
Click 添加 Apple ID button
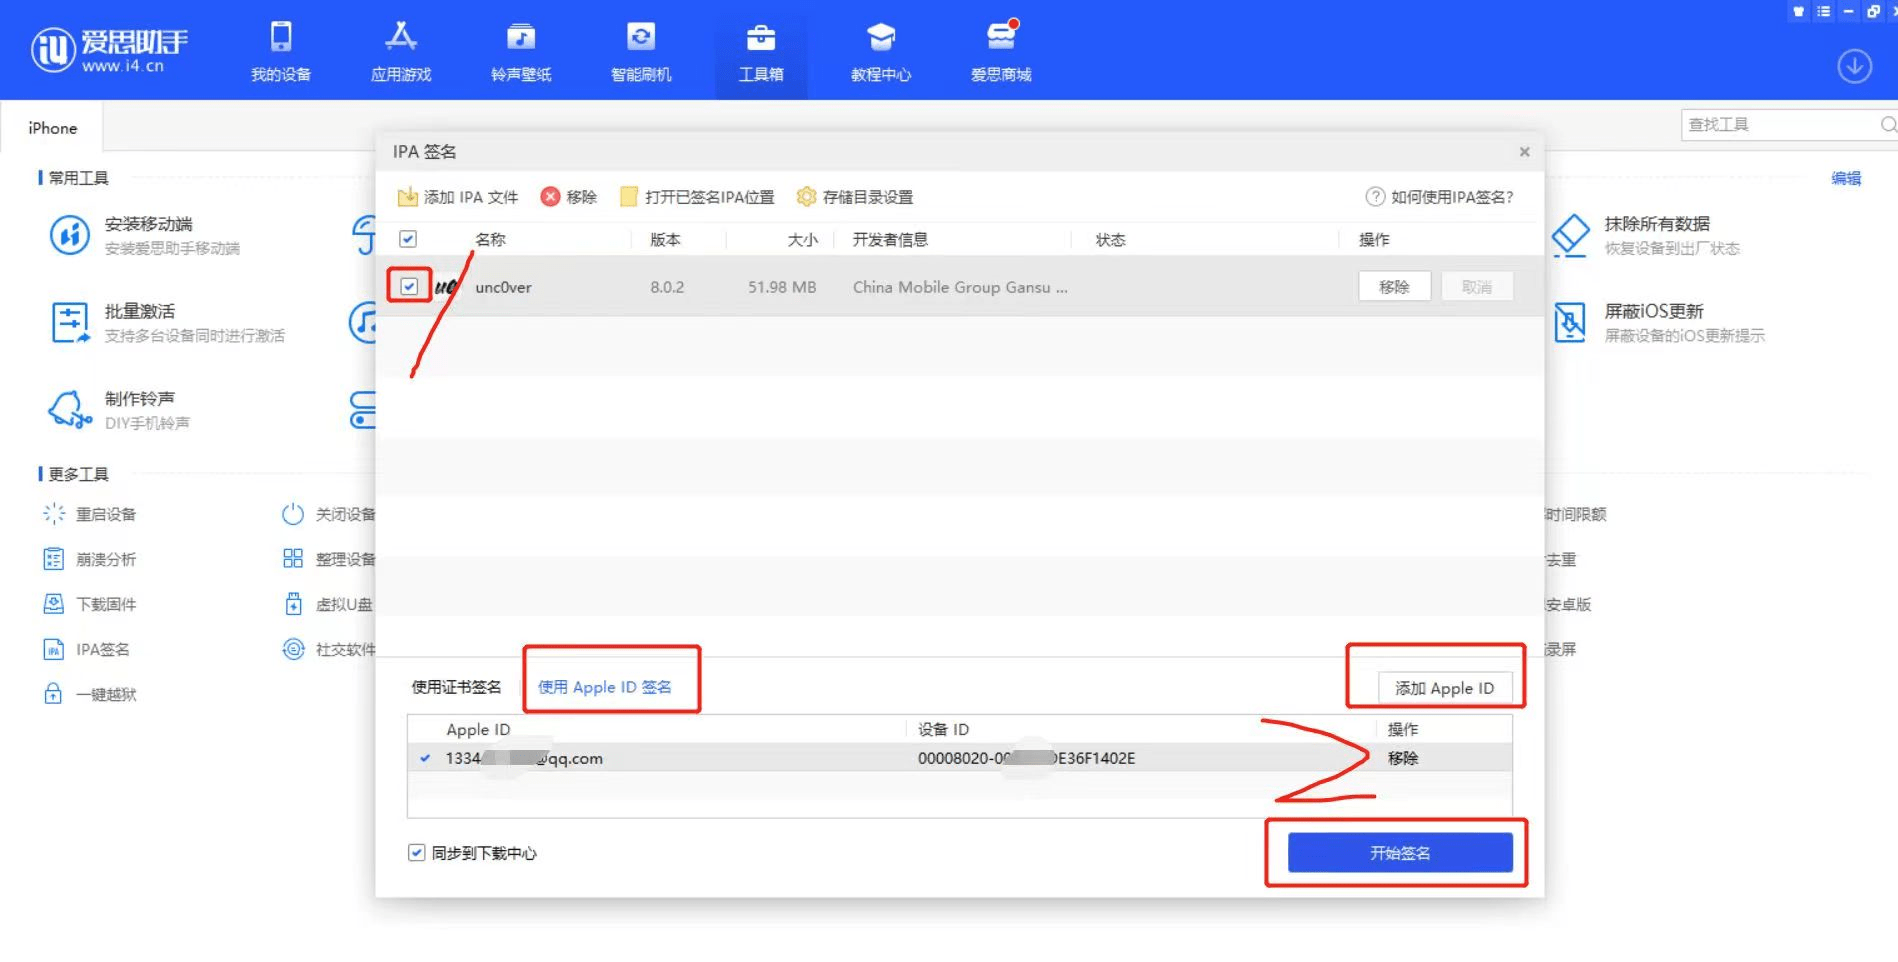(x=1445, y=688)
